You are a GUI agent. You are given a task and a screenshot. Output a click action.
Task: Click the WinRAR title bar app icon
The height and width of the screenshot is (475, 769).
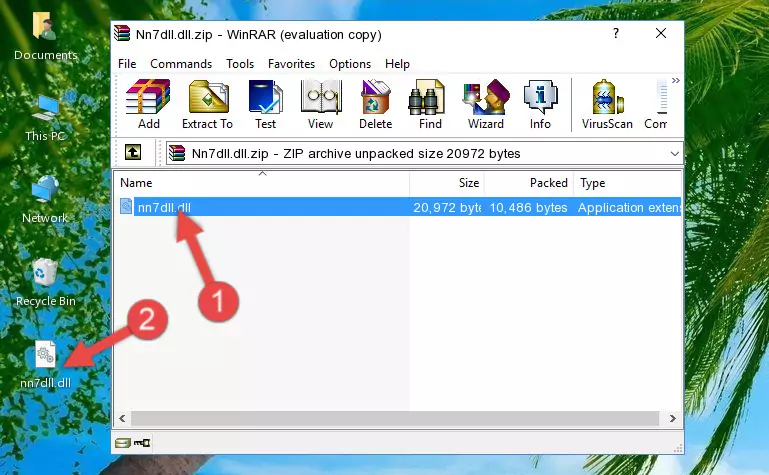[x=122, y=33]
